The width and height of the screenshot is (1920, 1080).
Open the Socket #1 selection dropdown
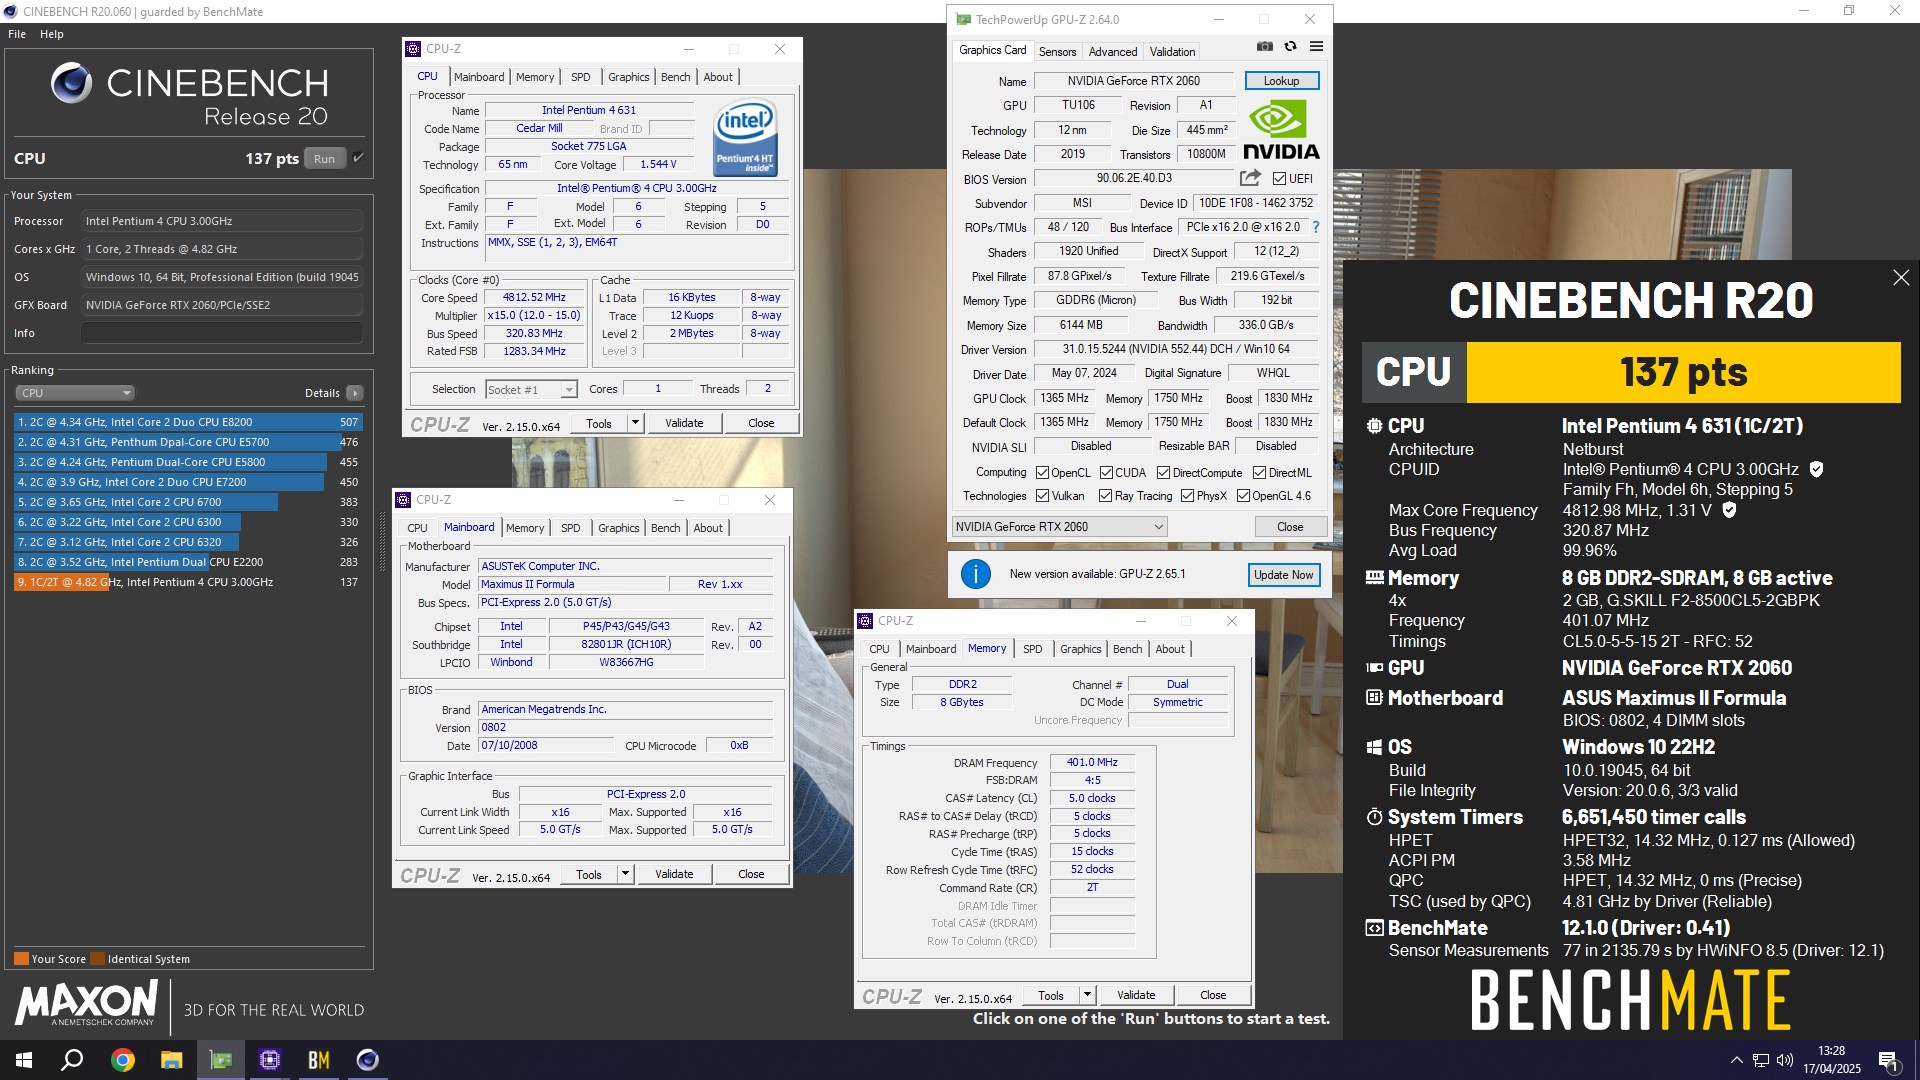click(x=531, y=390)
